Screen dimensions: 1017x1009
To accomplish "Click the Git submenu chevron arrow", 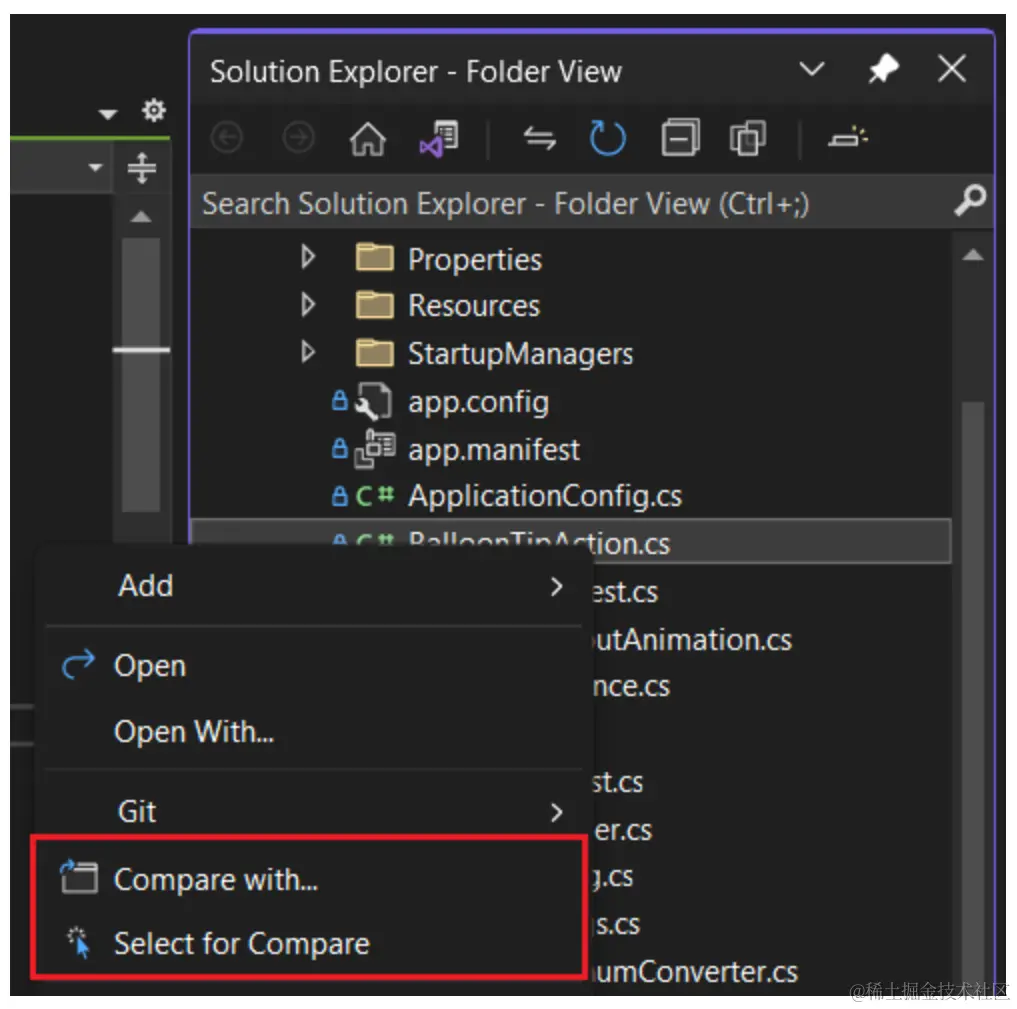I will [x=556, y=812].
